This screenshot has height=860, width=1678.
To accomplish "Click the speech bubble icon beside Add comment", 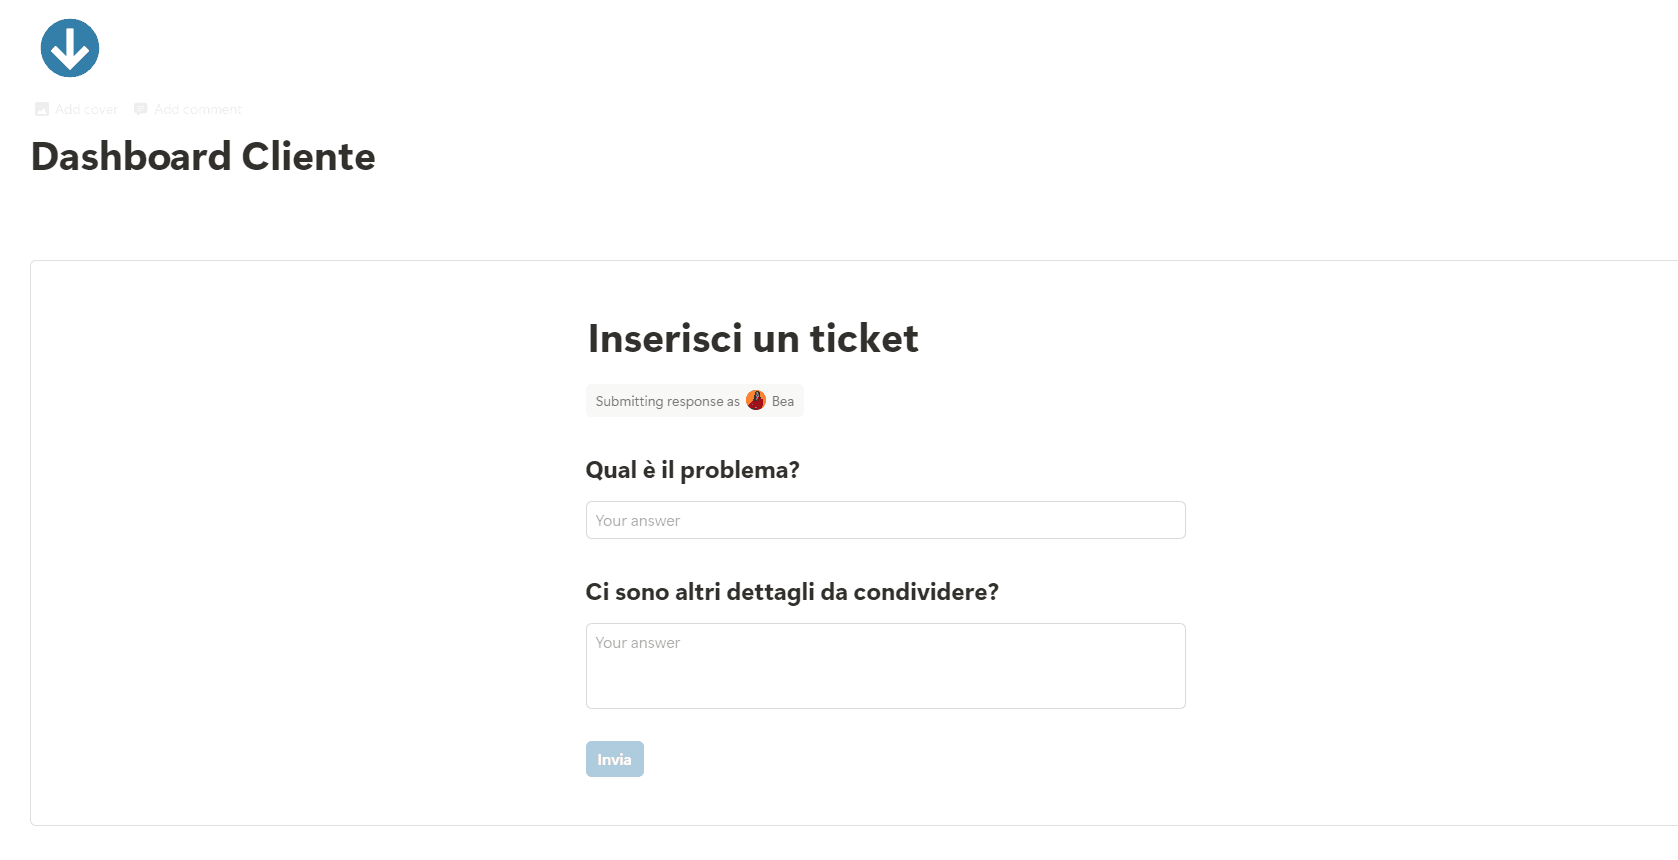I will (x=140, y=108).
